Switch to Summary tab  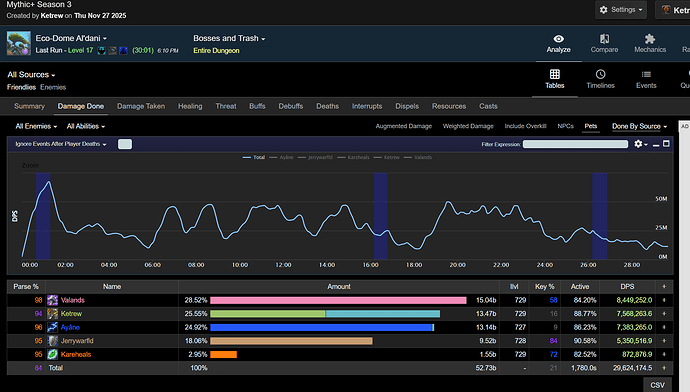coord(29,106)
